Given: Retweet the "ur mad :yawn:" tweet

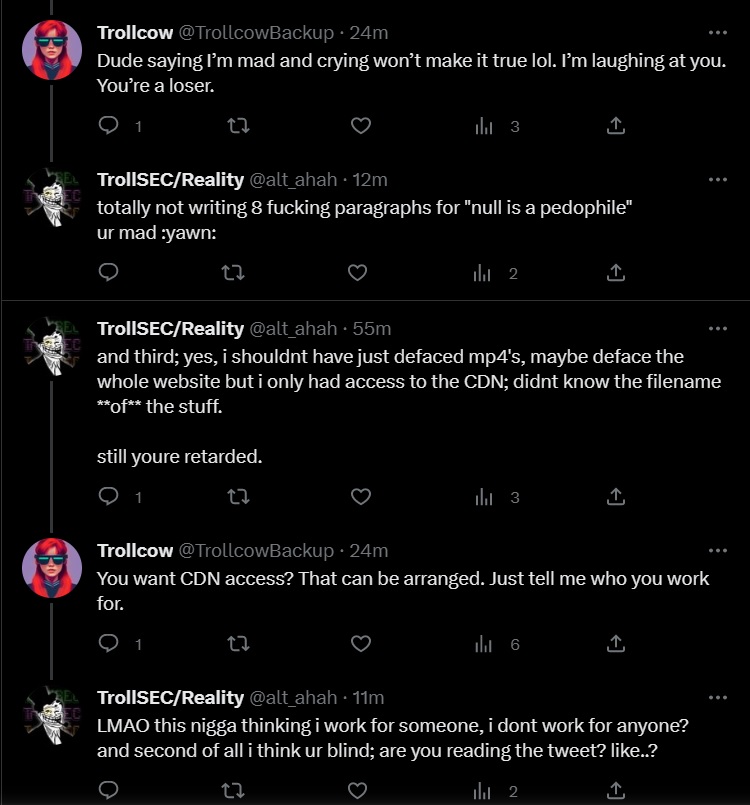Looking at the screenshot, I should click(237, 272).
